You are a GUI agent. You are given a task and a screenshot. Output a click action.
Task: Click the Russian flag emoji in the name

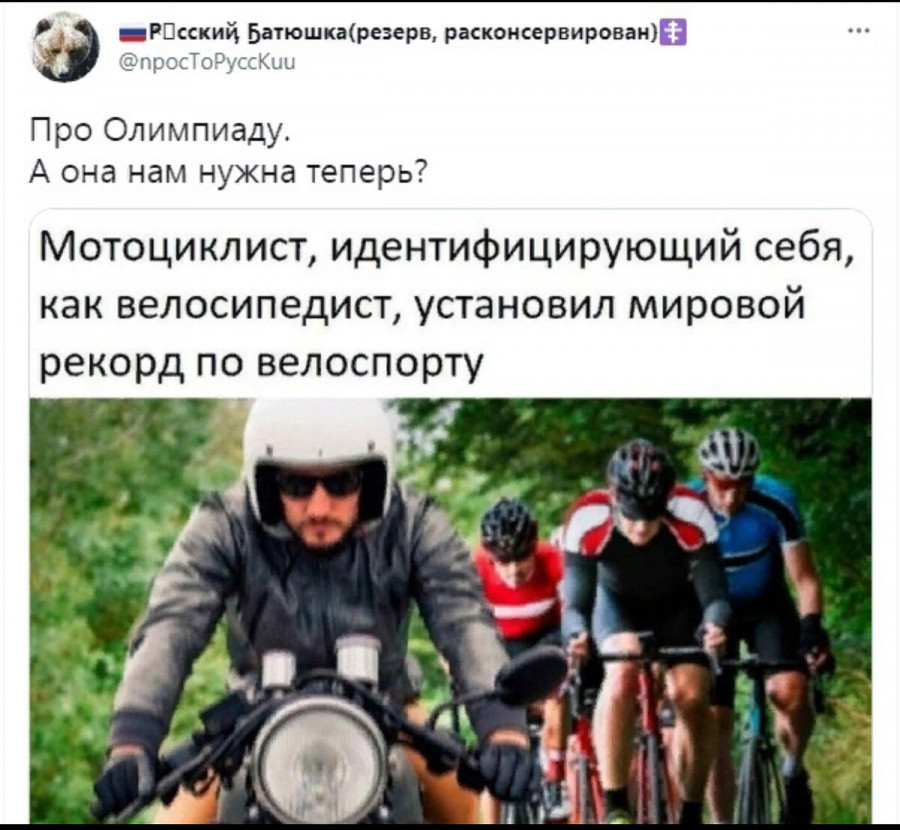(133, 36)
